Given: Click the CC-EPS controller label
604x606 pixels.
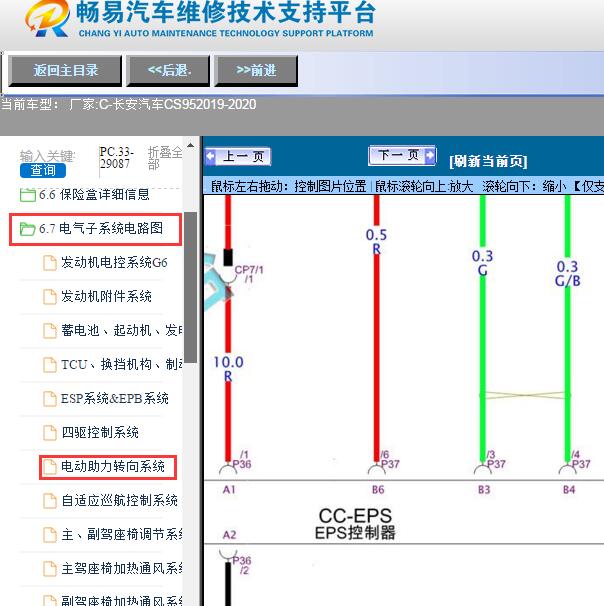Looking at the screenshot, I should click(355, 524).
